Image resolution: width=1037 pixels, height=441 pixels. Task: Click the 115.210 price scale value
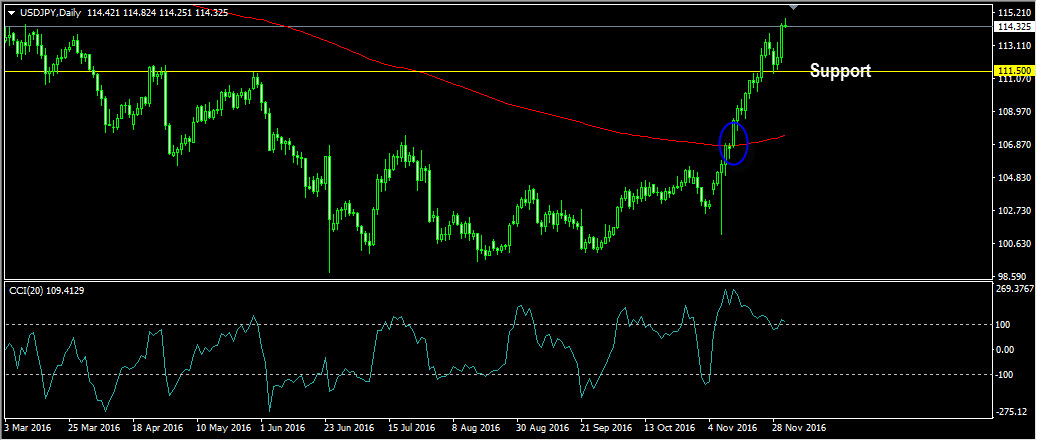tap(1015, 13)
